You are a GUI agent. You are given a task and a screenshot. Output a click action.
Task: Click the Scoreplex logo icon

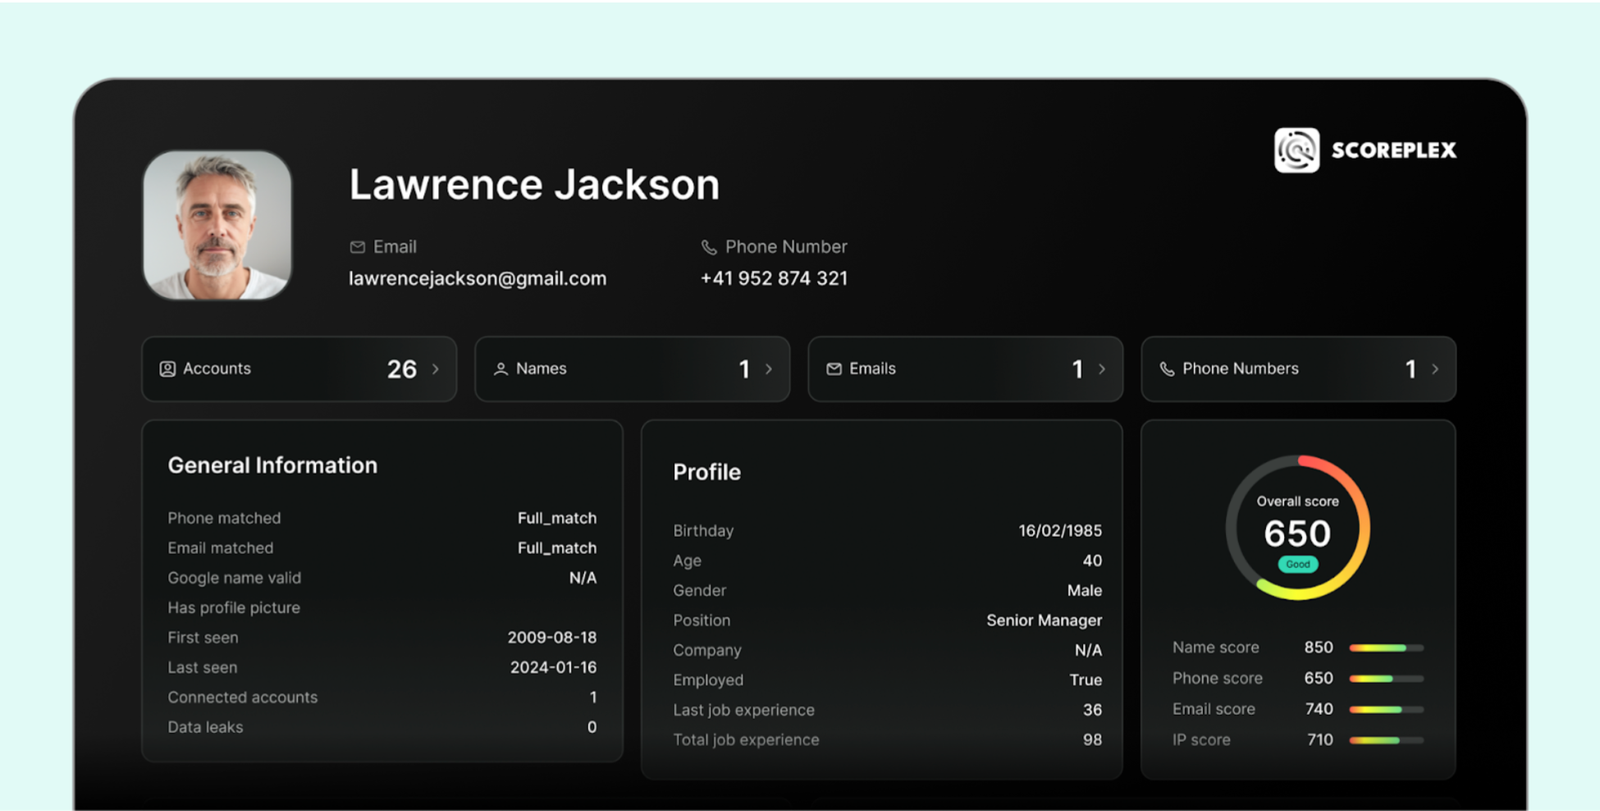click(1296, 150)
